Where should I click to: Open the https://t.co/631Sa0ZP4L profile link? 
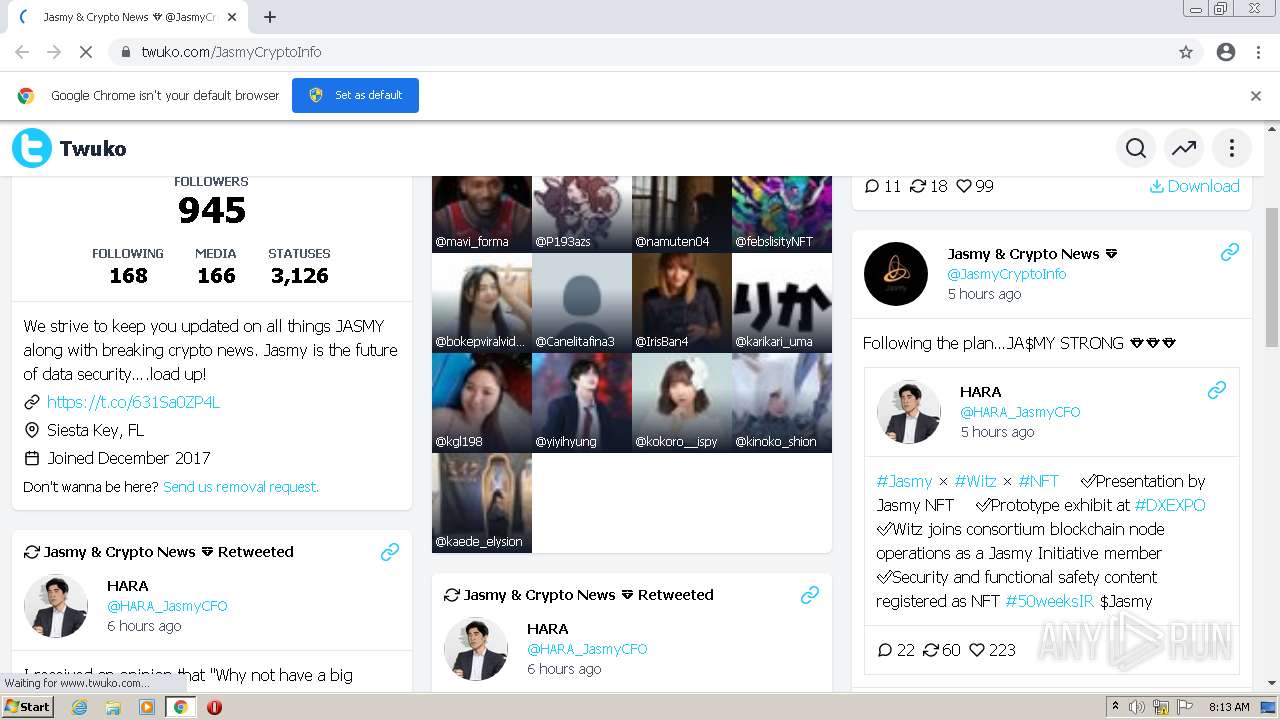click(133, 402)
